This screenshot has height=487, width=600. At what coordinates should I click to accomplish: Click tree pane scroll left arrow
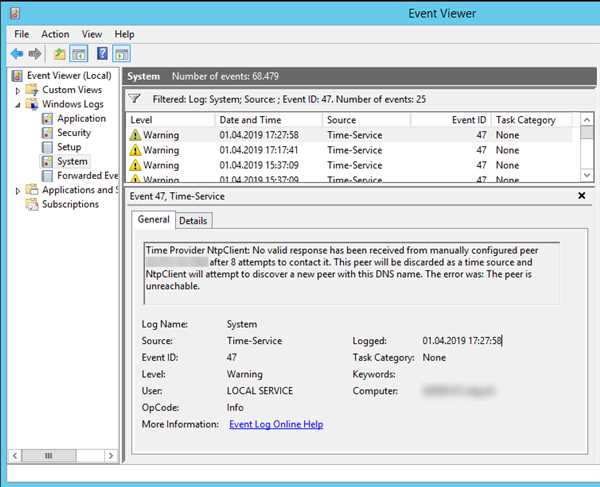(x=15, y=456)
